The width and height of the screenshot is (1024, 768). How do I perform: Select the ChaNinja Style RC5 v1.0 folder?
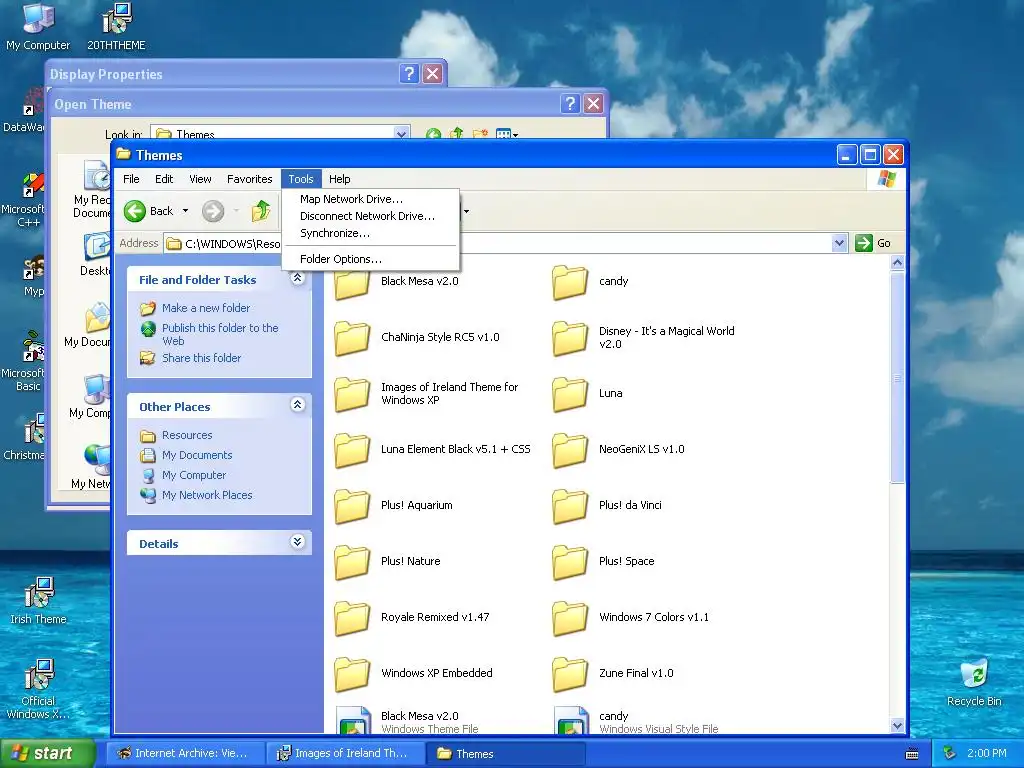(x=352, y=338)
